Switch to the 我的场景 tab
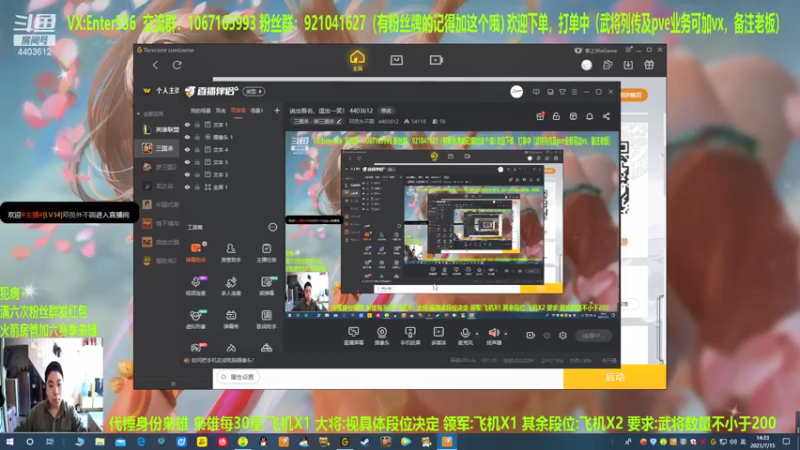Screen dimensions: 800x450 201,111
